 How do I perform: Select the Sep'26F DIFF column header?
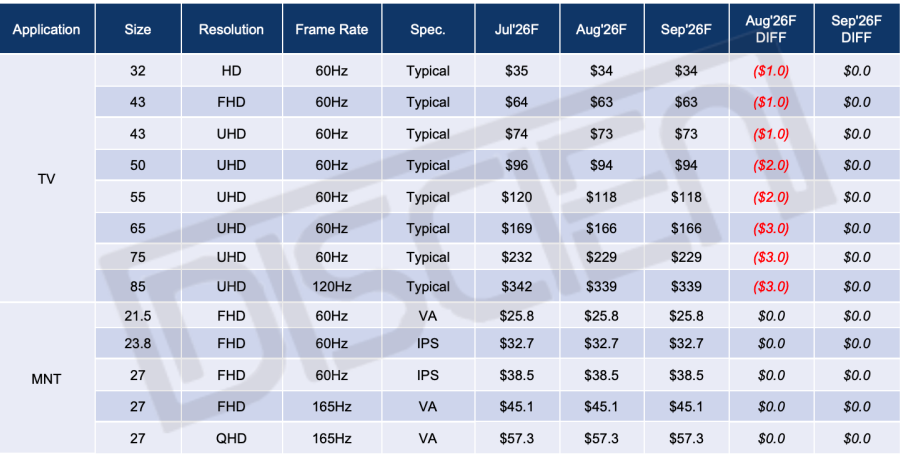tap(857, 29)
